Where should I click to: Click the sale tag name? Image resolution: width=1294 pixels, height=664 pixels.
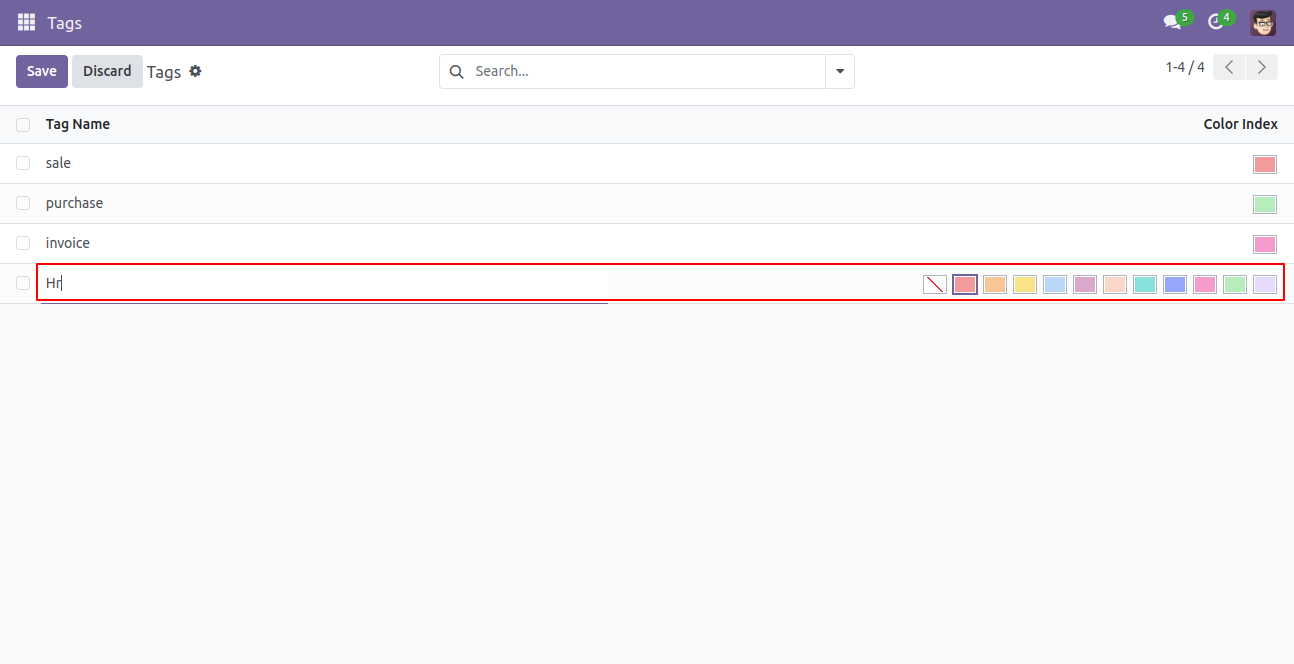[x=58, y=163]
